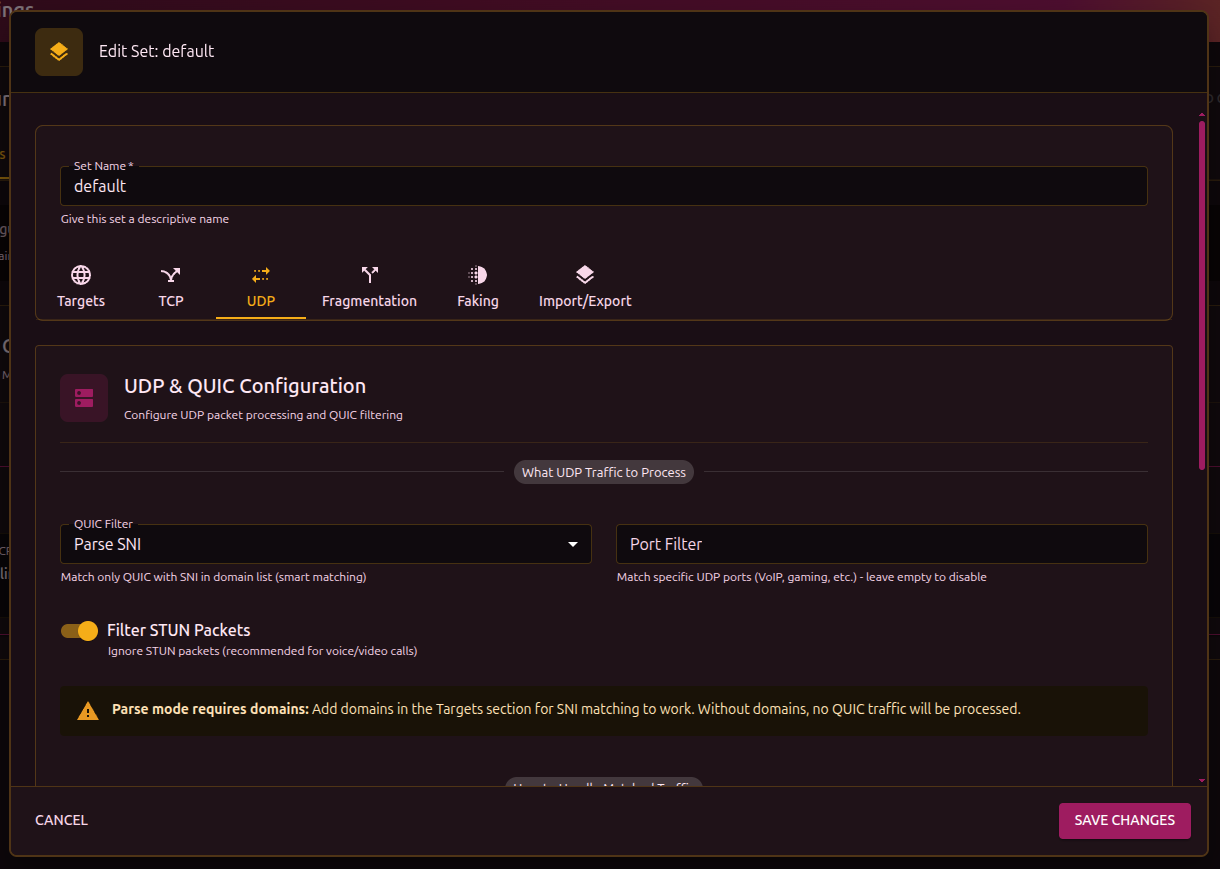
Task: Click the globe icon for Targets
Action: tap(81, 275)
